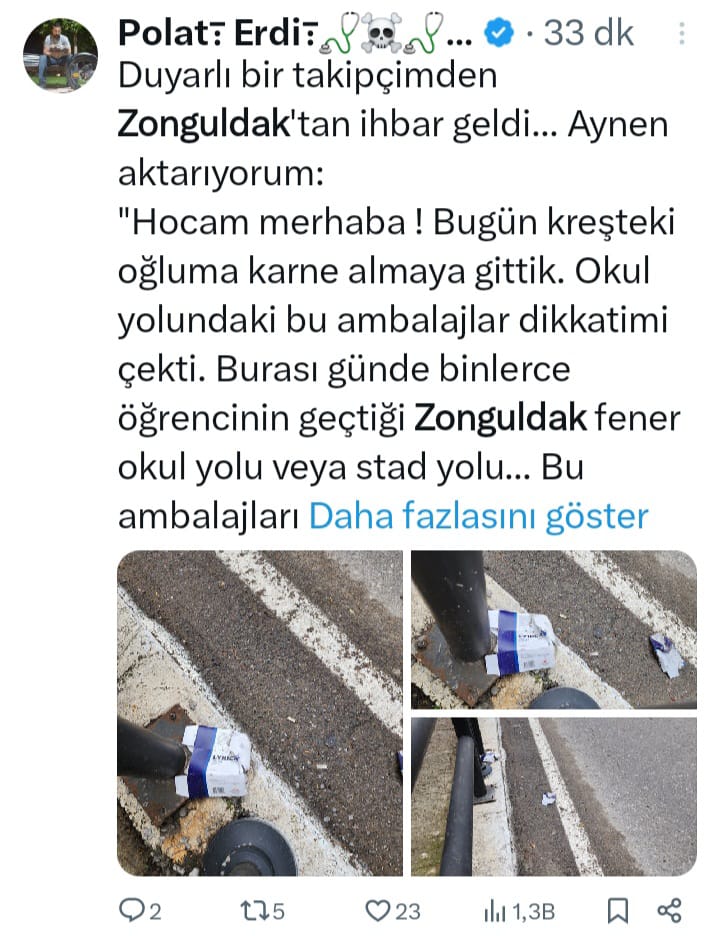Click the like count number 23
The height and width of the screenshot is (936, 720).
pyautogui.click(x=408, y=912)
